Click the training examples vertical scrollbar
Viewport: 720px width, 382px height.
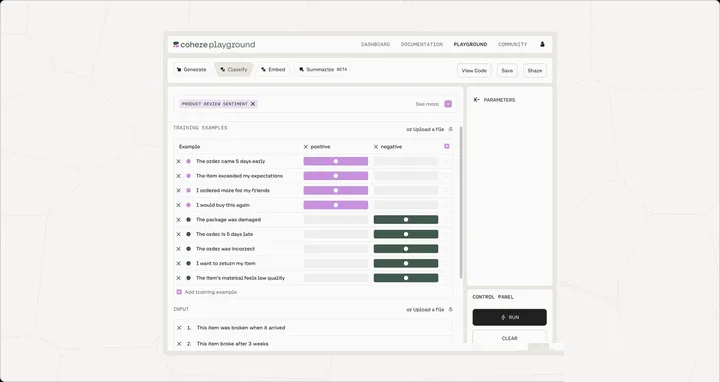461,202
